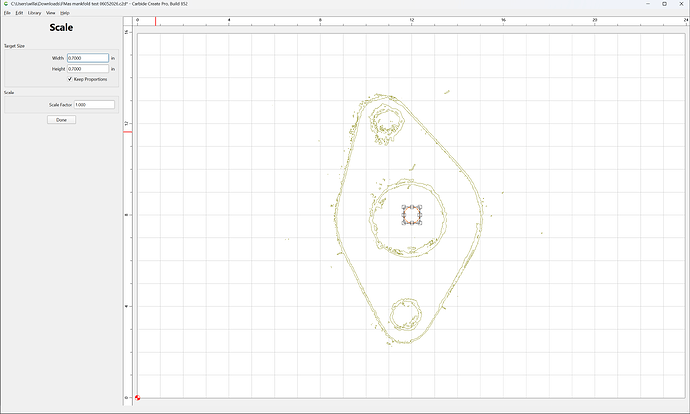This screenshot has width=690, height=414.
Task: Close the Carbide Create window
Action: (x=681, y=4)
